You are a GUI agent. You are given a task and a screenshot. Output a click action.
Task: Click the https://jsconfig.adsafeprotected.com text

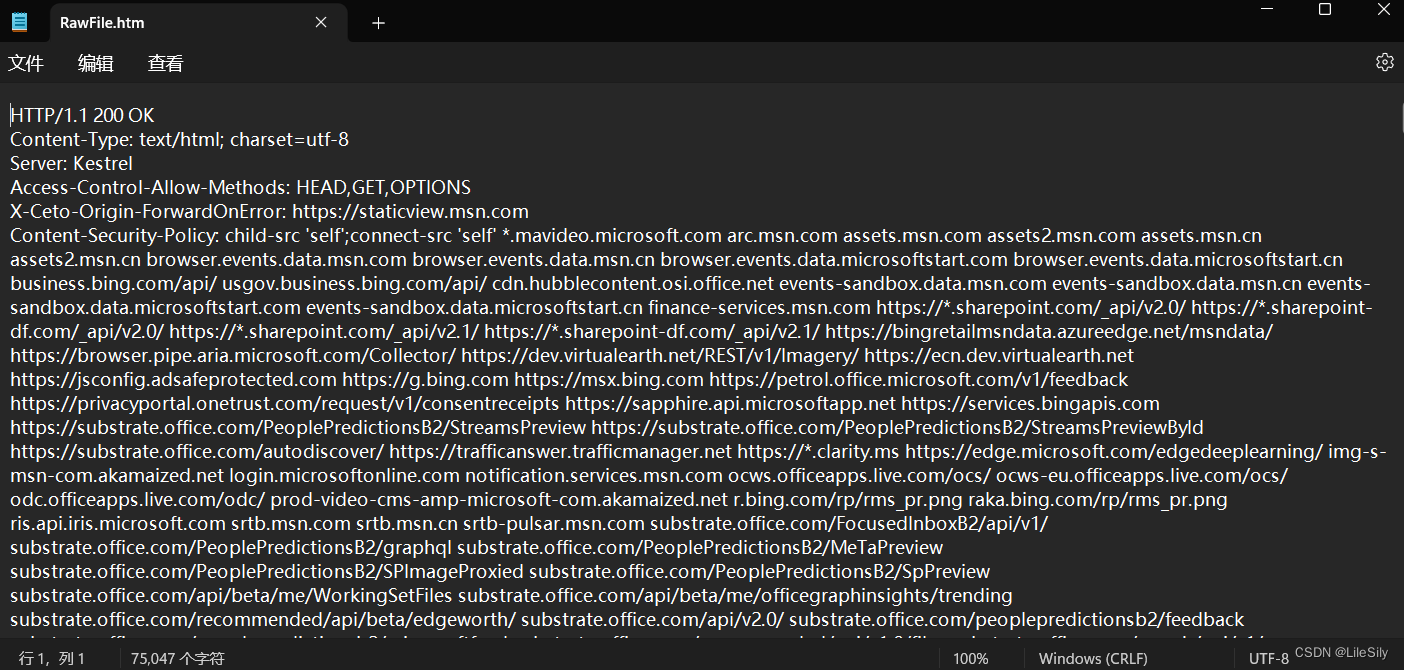coord(173,379)
